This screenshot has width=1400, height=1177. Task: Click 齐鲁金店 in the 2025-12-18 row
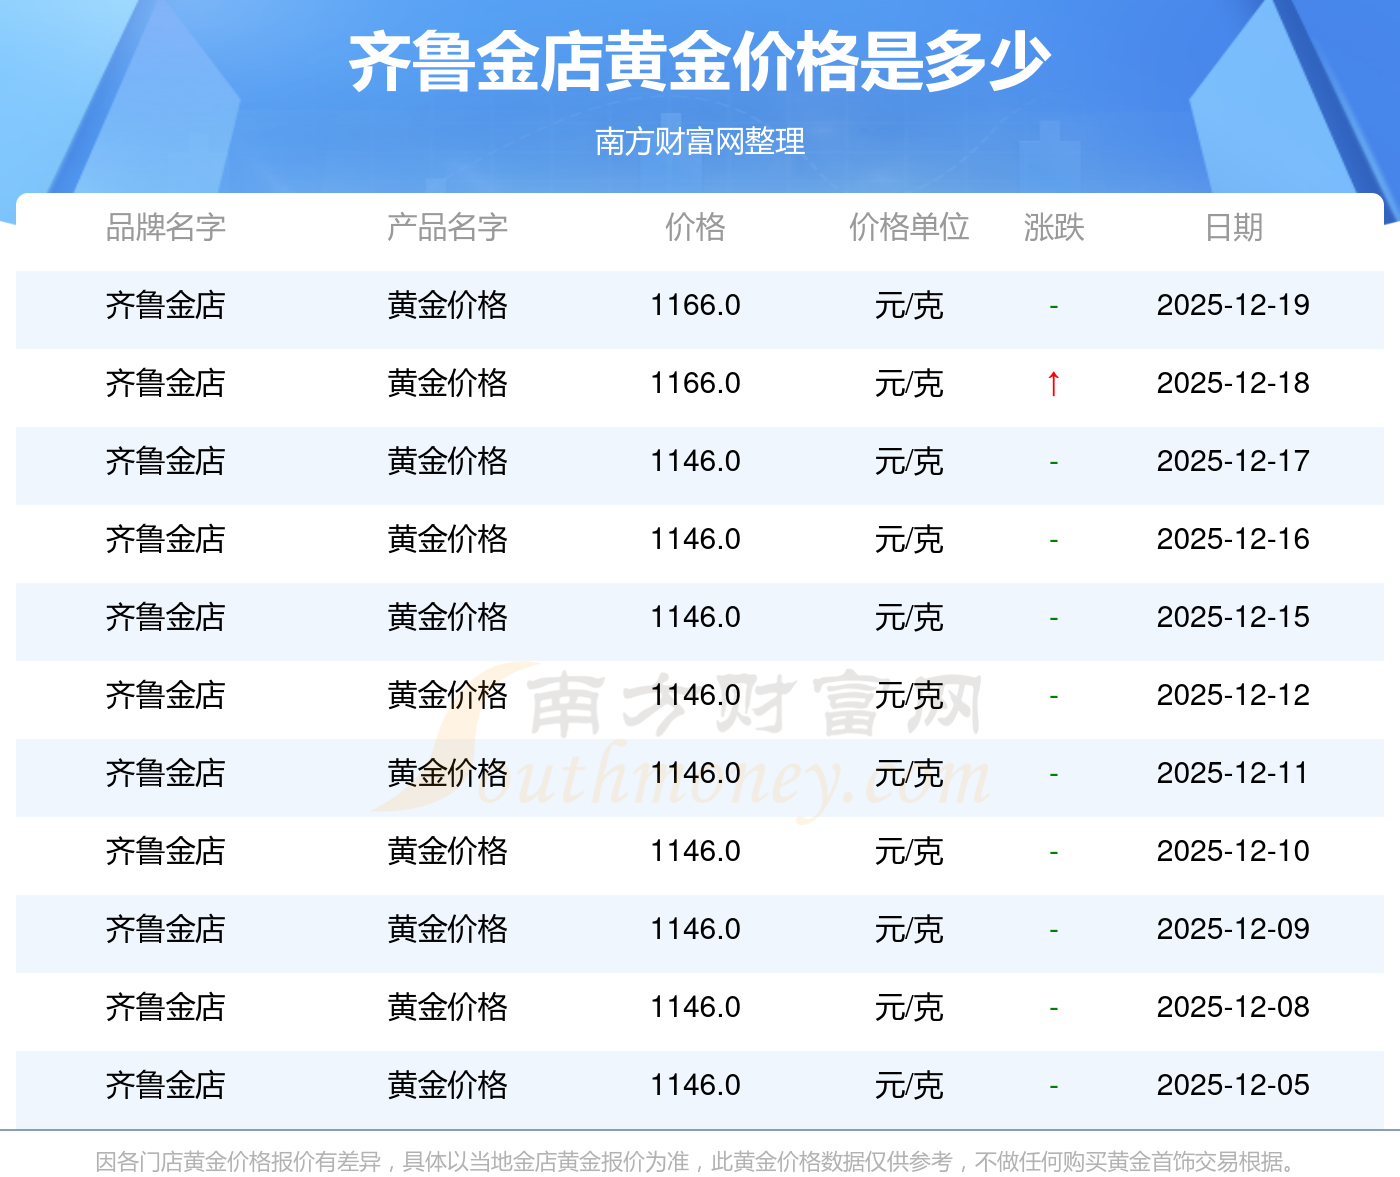tap(166, 383)
